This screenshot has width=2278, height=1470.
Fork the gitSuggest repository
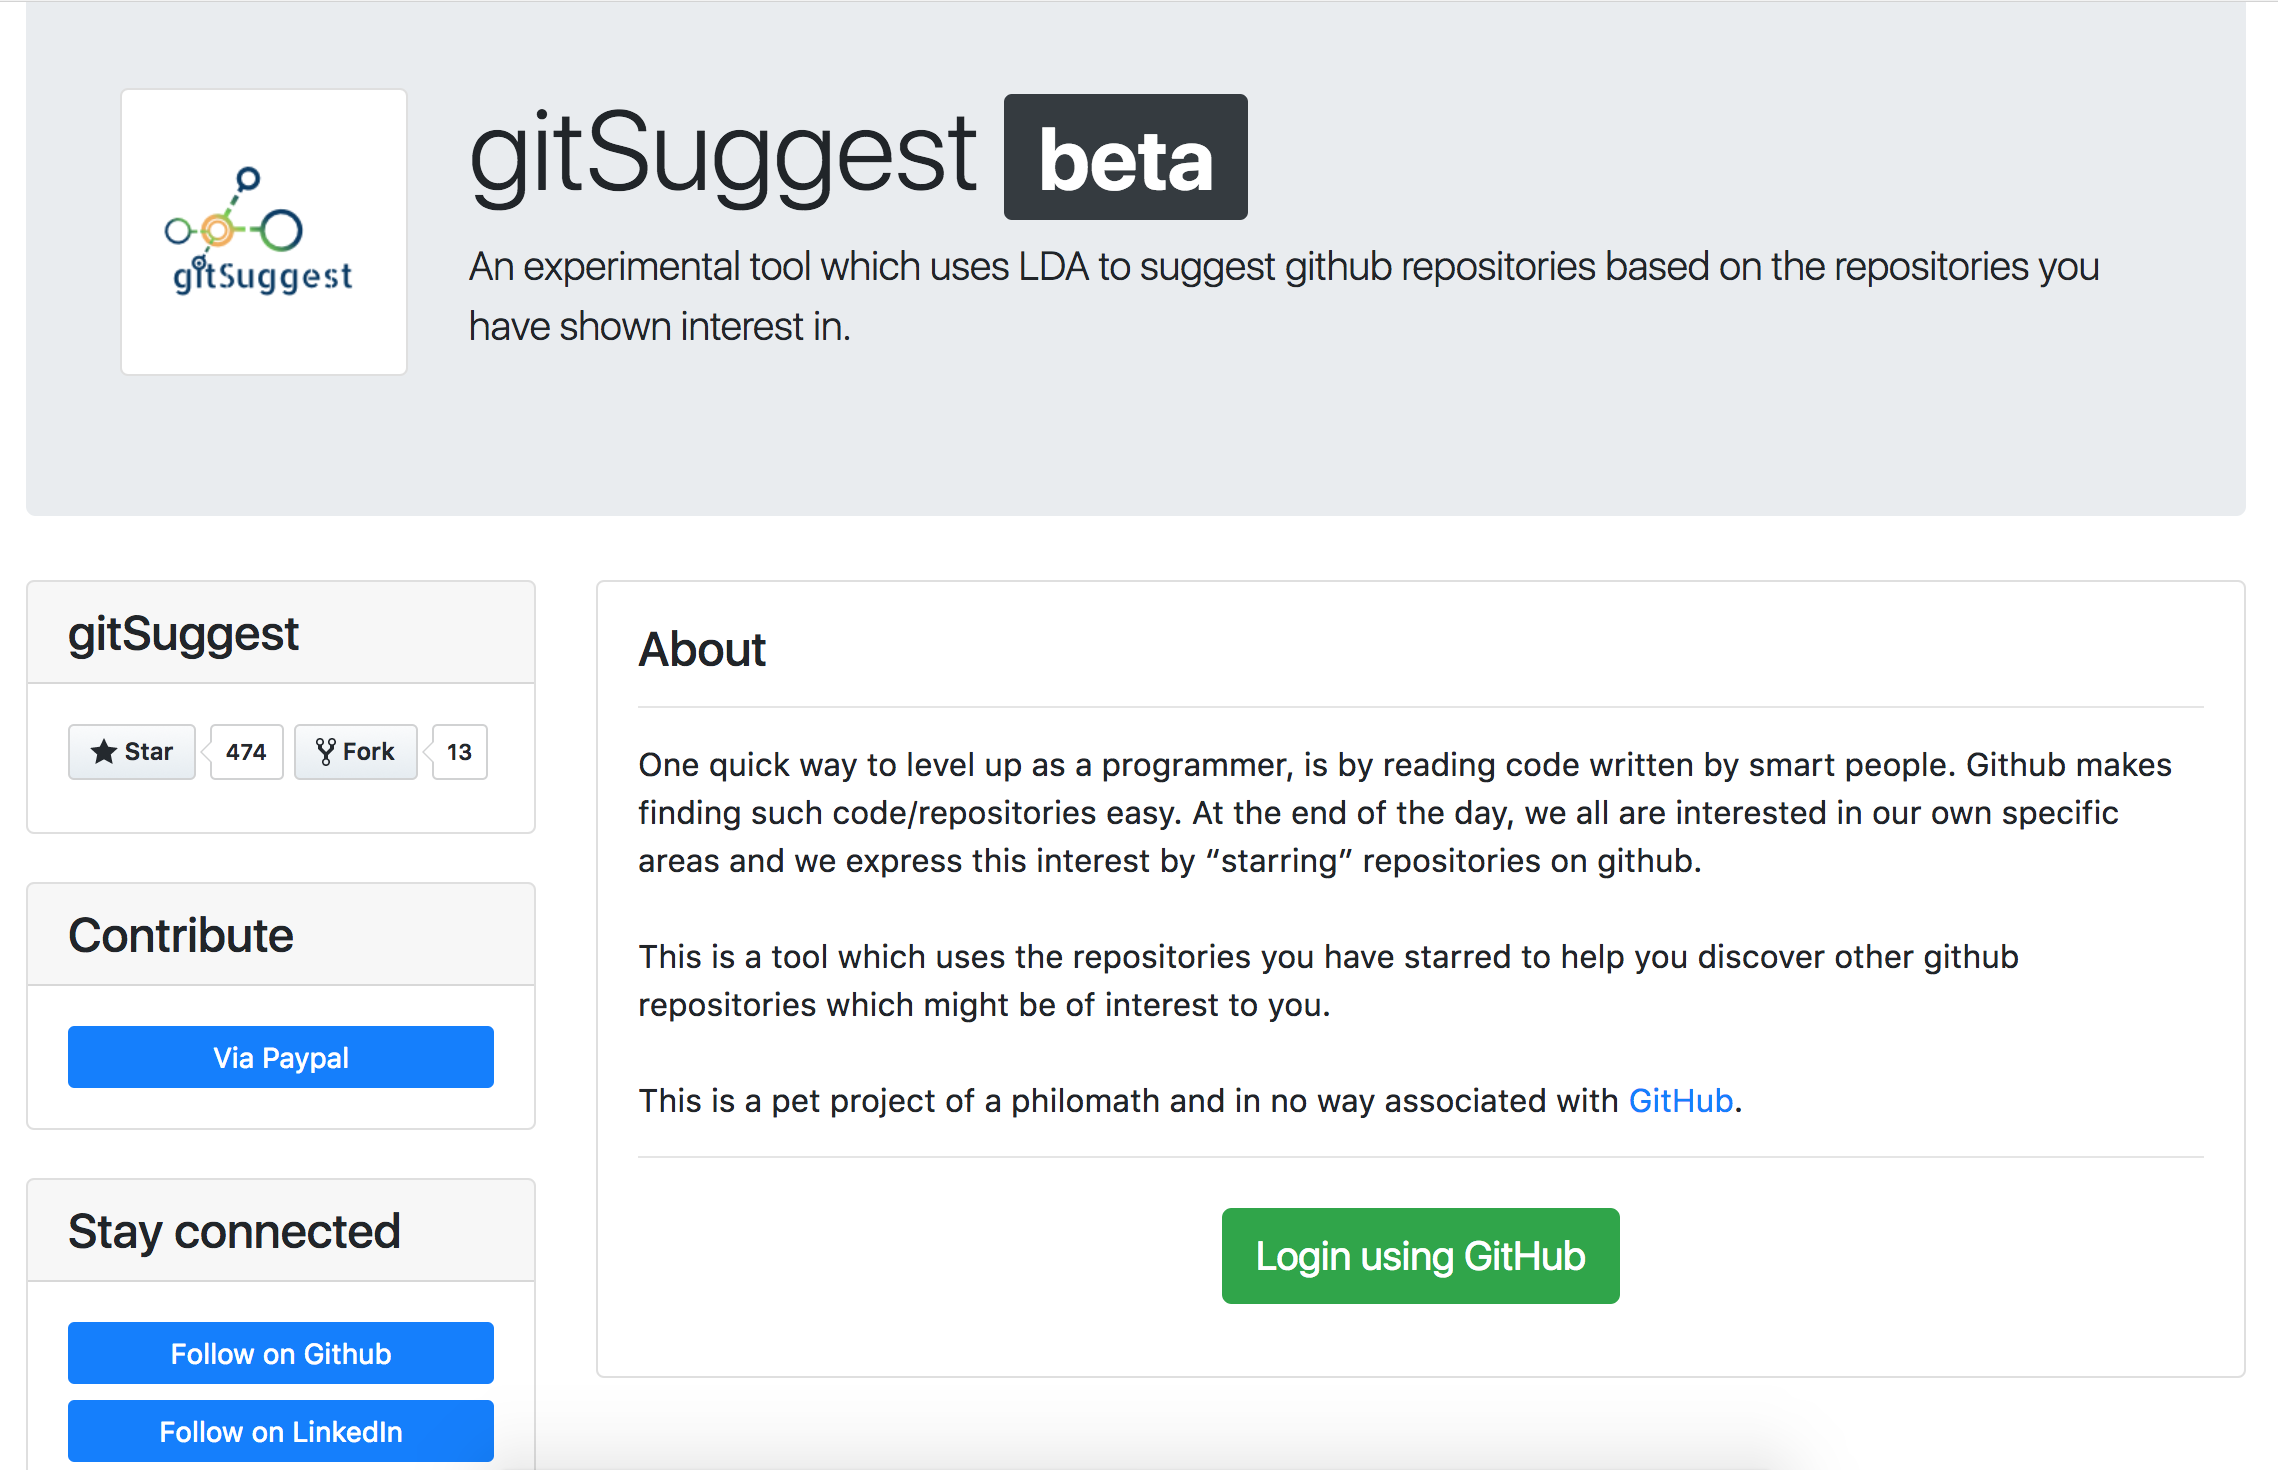(355, 751)
